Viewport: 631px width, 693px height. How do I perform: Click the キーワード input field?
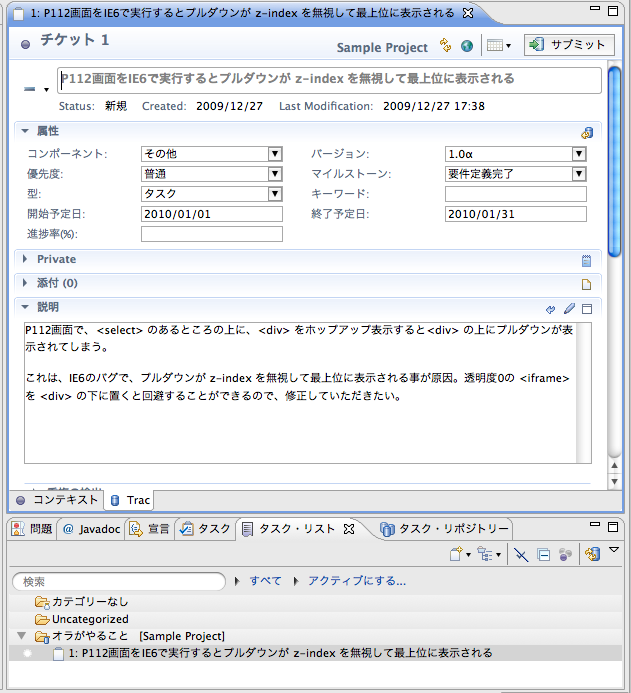click(515, 194)
